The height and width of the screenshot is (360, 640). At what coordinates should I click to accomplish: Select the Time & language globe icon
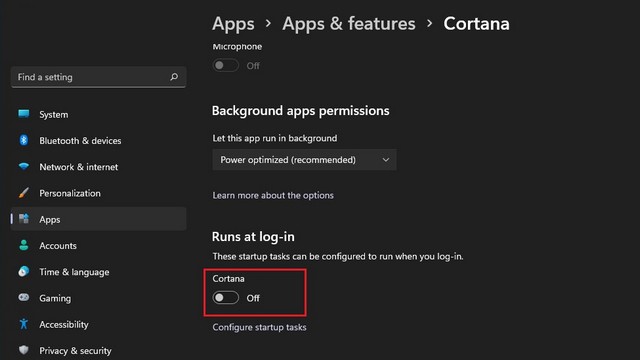[24, 271]
